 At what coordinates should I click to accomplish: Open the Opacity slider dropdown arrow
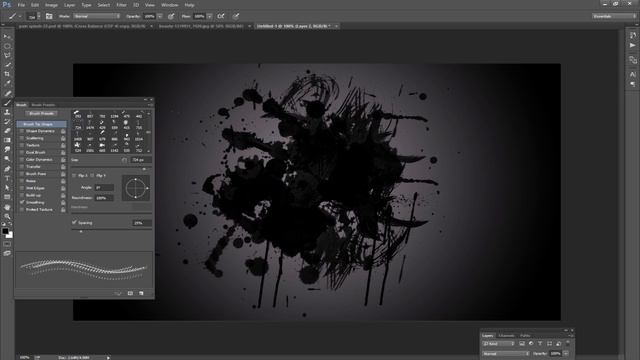160,16
